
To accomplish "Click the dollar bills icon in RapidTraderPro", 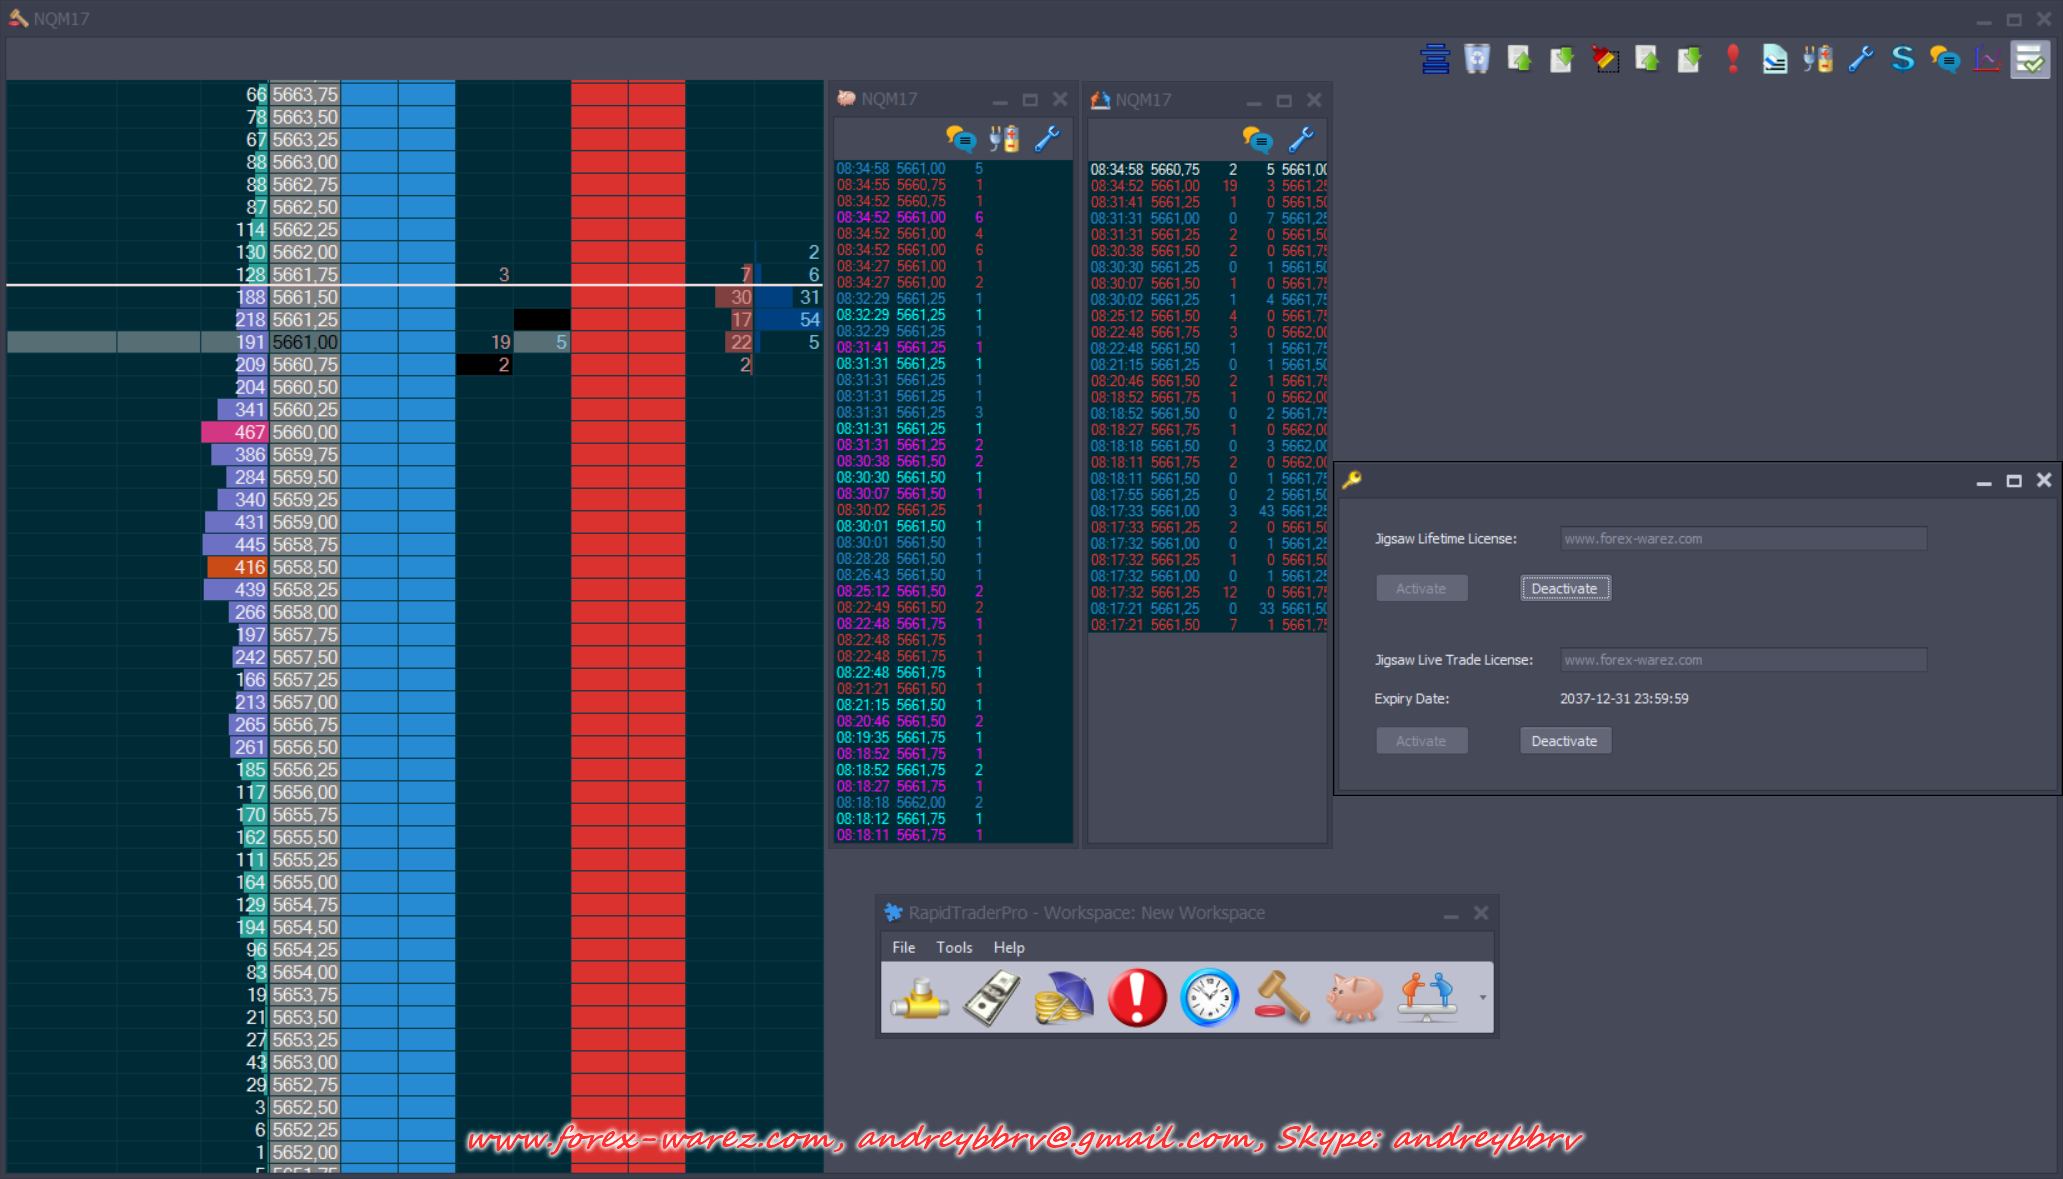I will coord(992,997).
